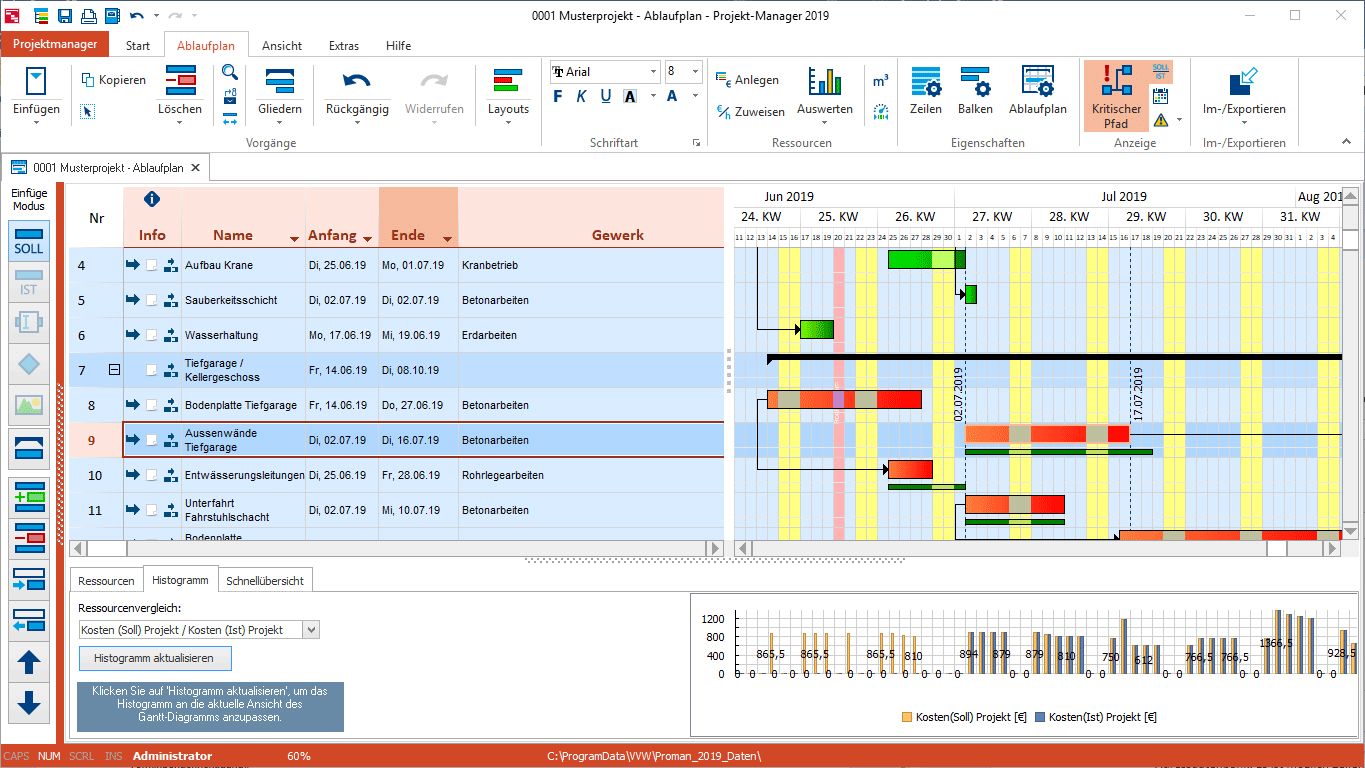
Task: Click the Gliedern ribbon icon
Action: click(279, 81)
